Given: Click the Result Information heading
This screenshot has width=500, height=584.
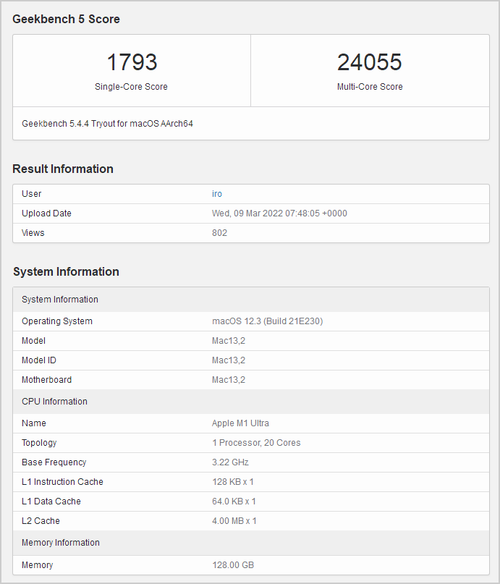Looking at the screenshot, I should point(63,169).
